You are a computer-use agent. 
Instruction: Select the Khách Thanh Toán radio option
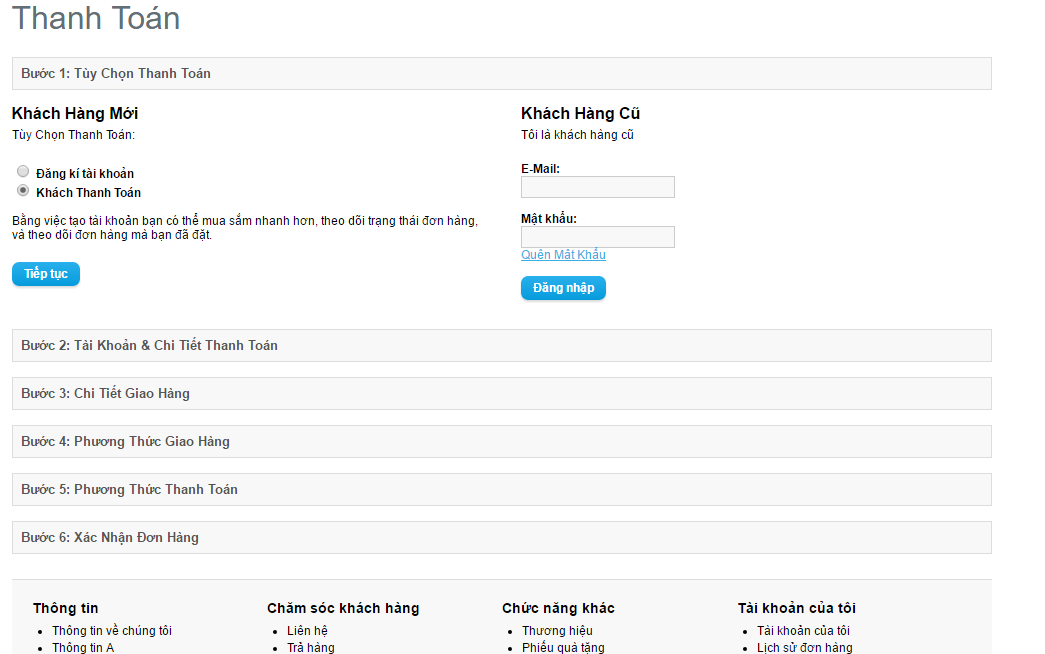tap(23, 191)
